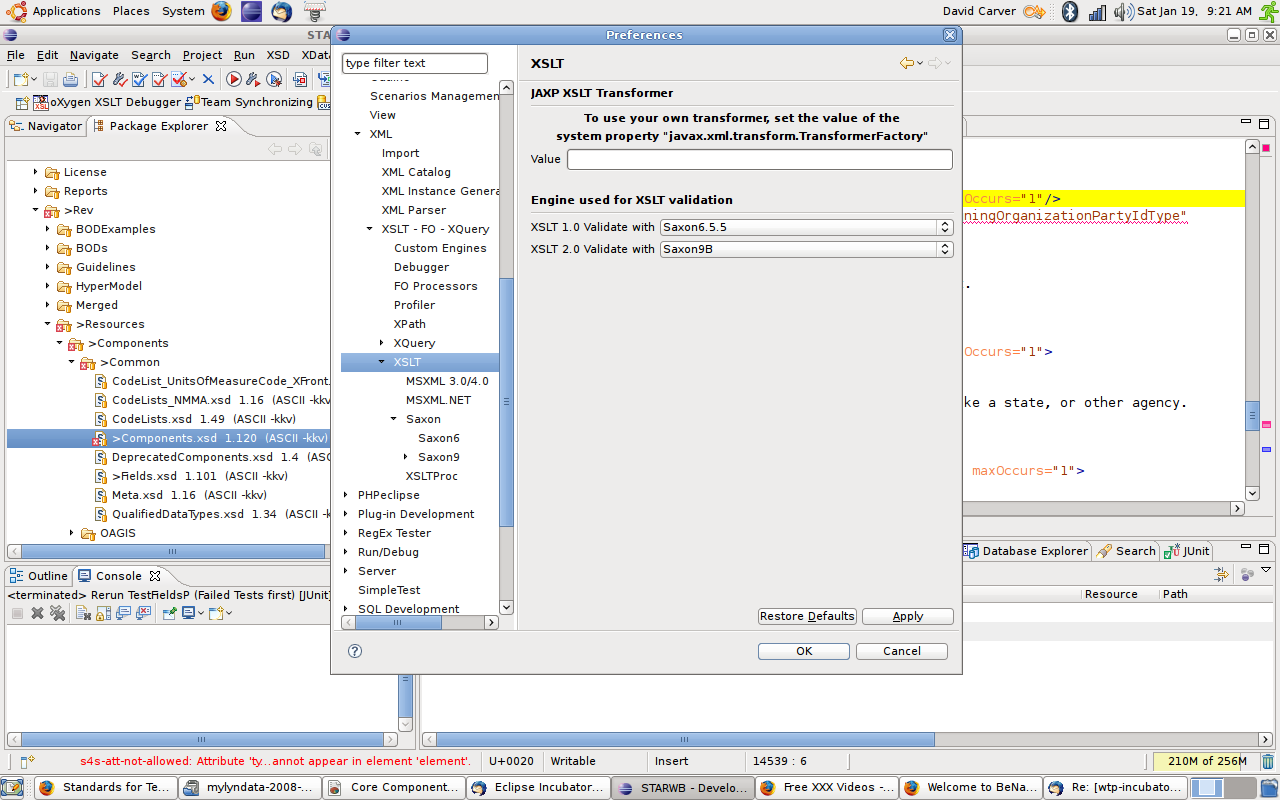Screen dimensions: 1280x800
Task: Click the Preferences dialog help question mark
Action: 354,651
